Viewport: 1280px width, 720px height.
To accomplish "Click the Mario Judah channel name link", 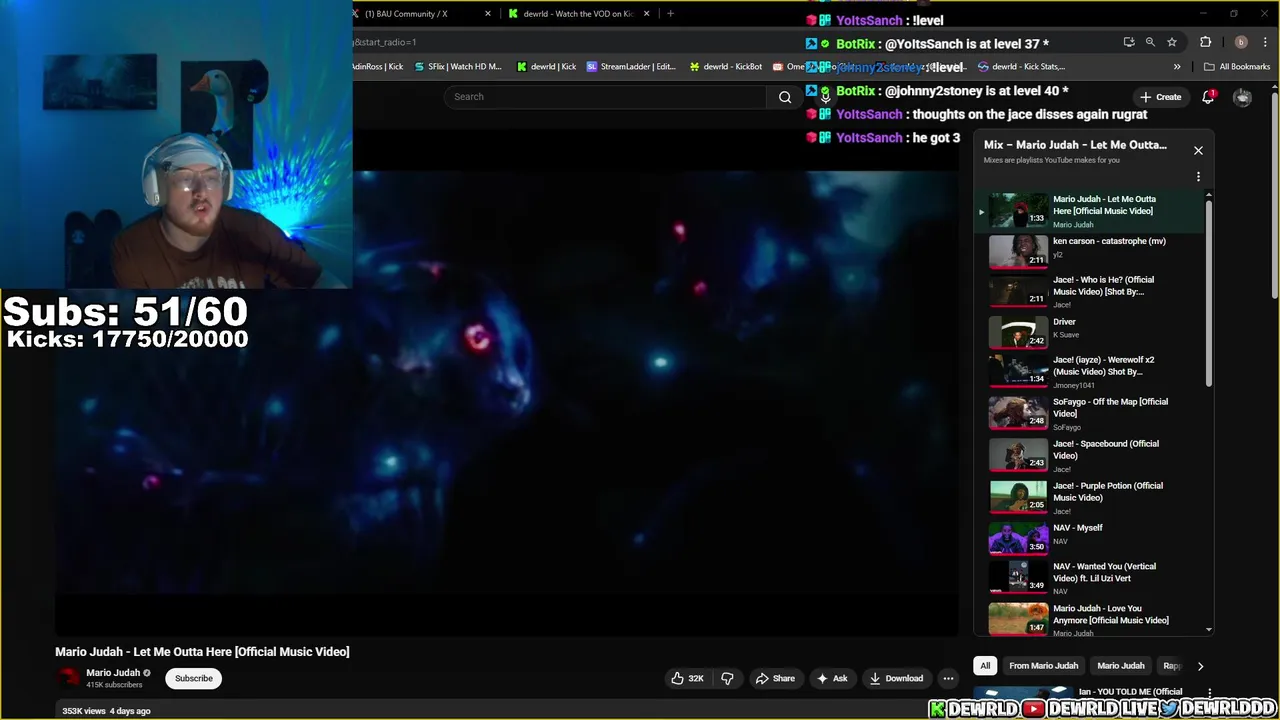I will [113, 673].
